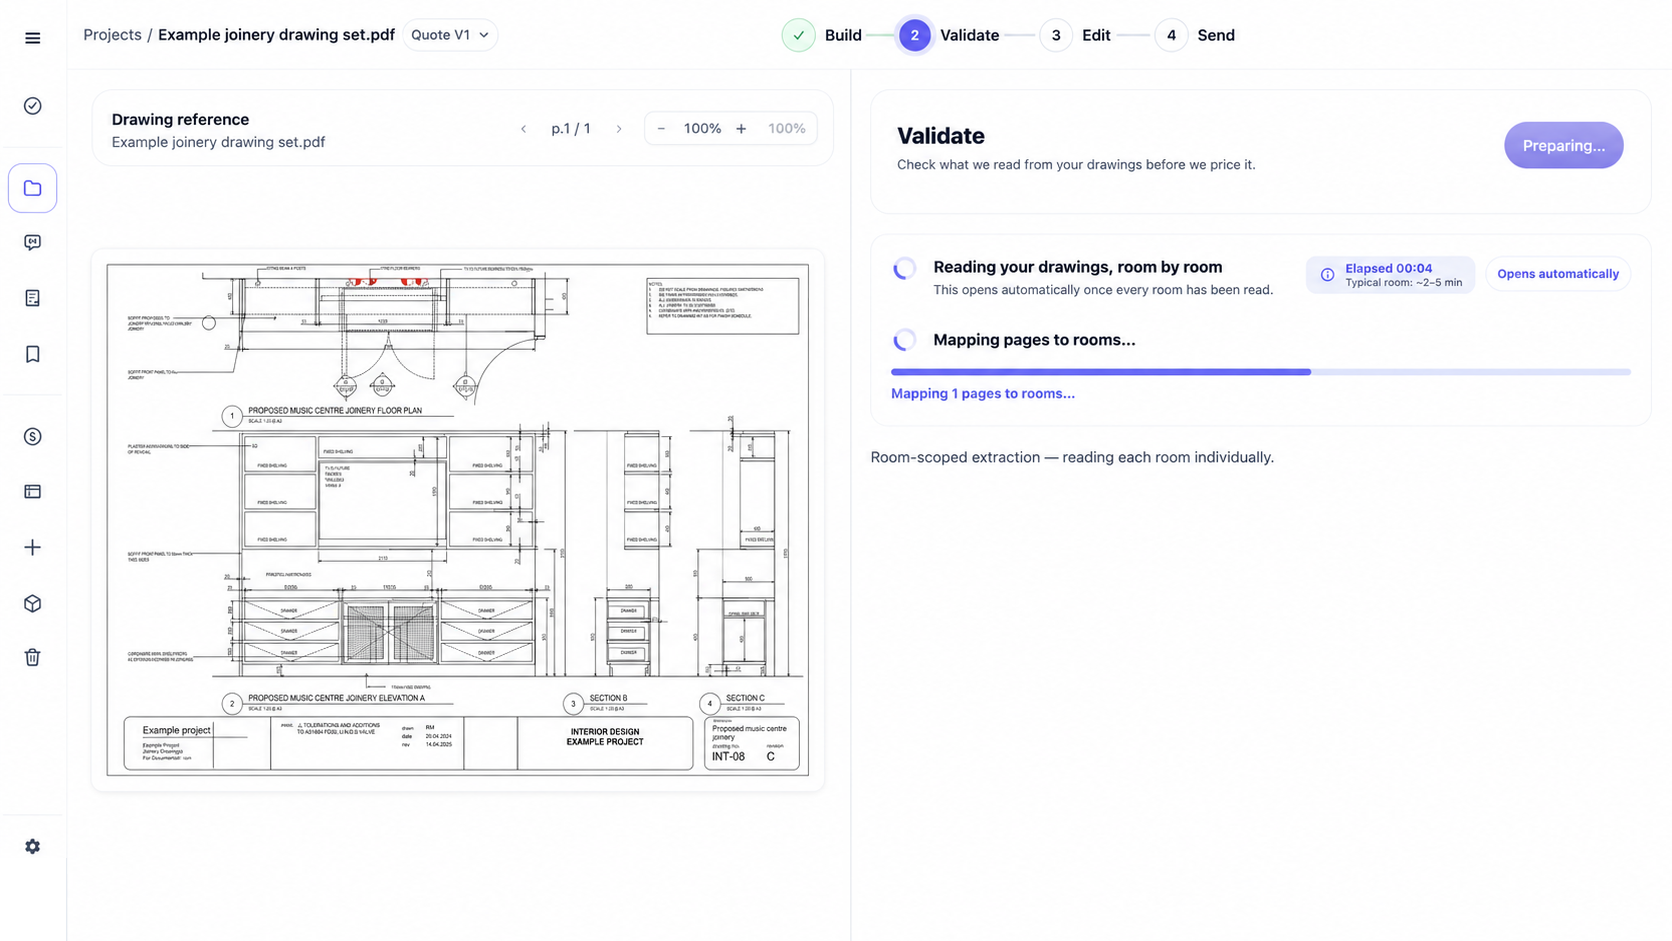The width and height of the screenshot is (1672, 941).
Task: Click the Mapping 1 pages to rooms status
Action: pyautogui.click(x=982, y=394)
